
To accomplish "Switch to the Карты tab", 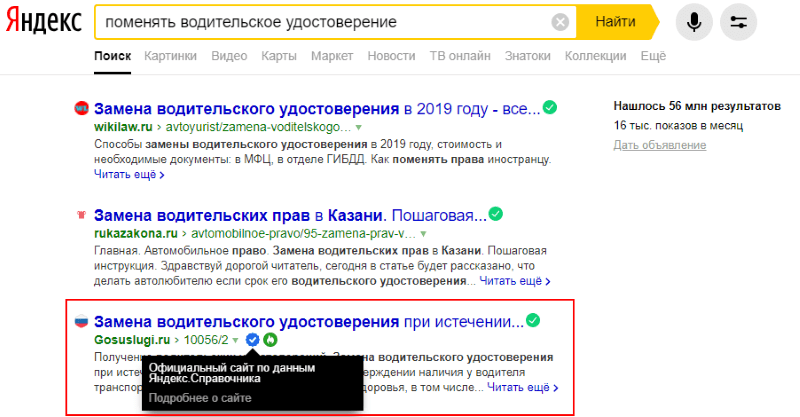I will (279, 56).
